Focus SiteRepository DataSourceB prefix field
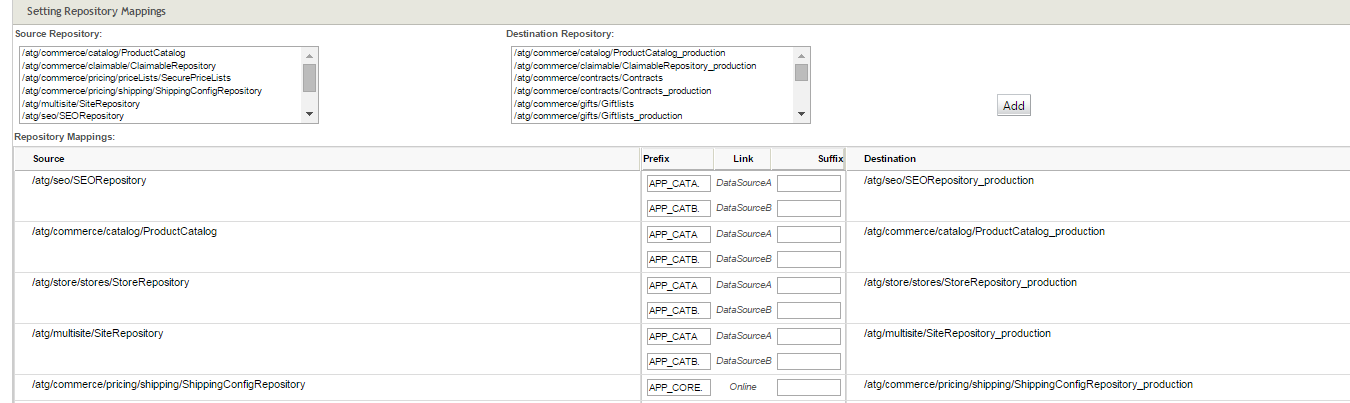This screenshot has width=1350, height=403. pyautogui.click(x=679, y=362)
